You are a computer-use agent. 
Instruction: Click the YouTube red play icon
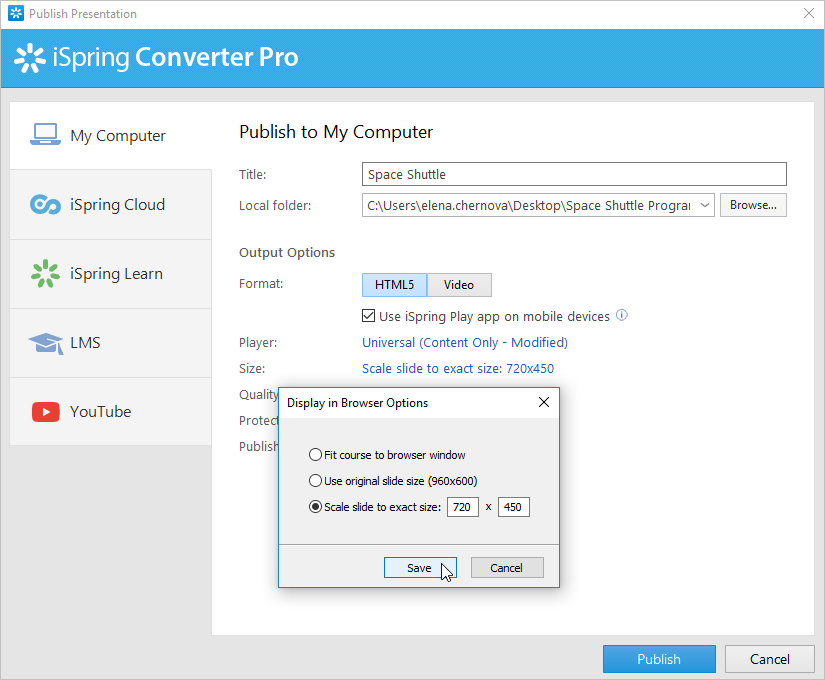46,412
